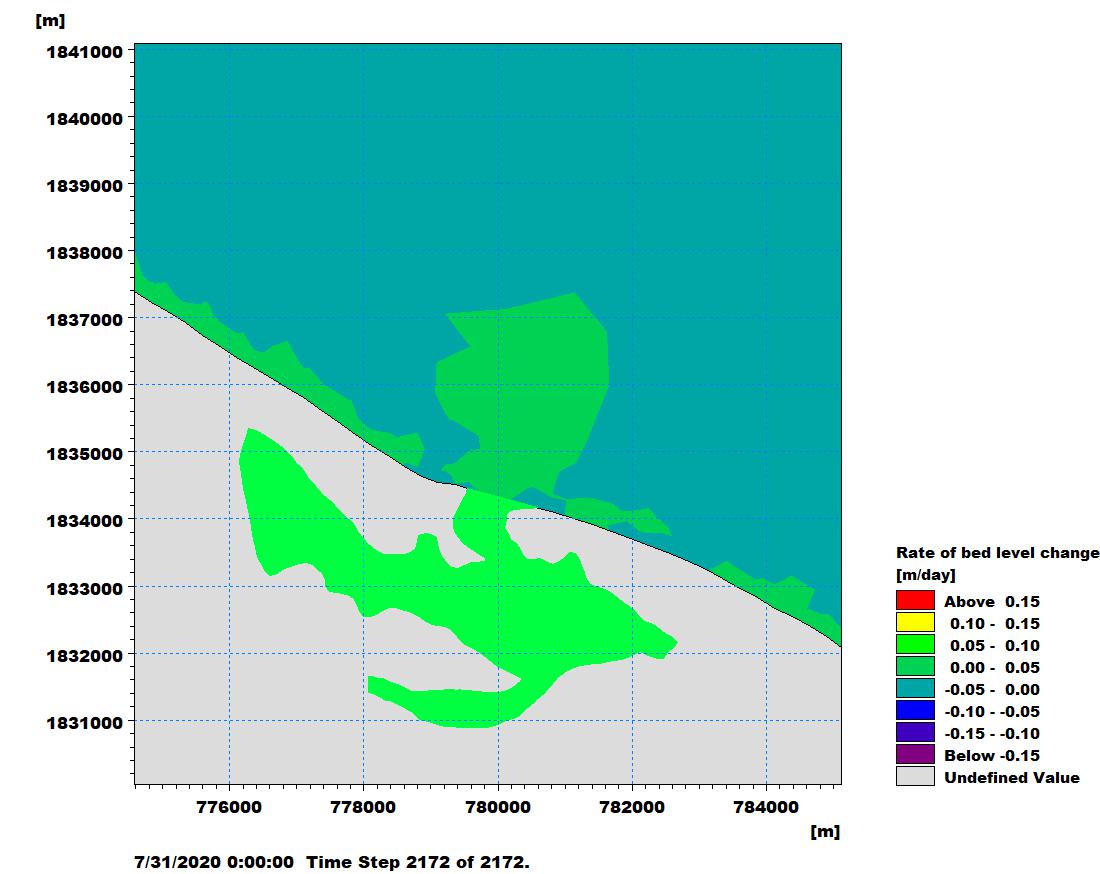Click the Time Step 2172 of 2172 text
Image resolution: width=1100 pixels, height=874 pixels.
click(x=418, y=862)
